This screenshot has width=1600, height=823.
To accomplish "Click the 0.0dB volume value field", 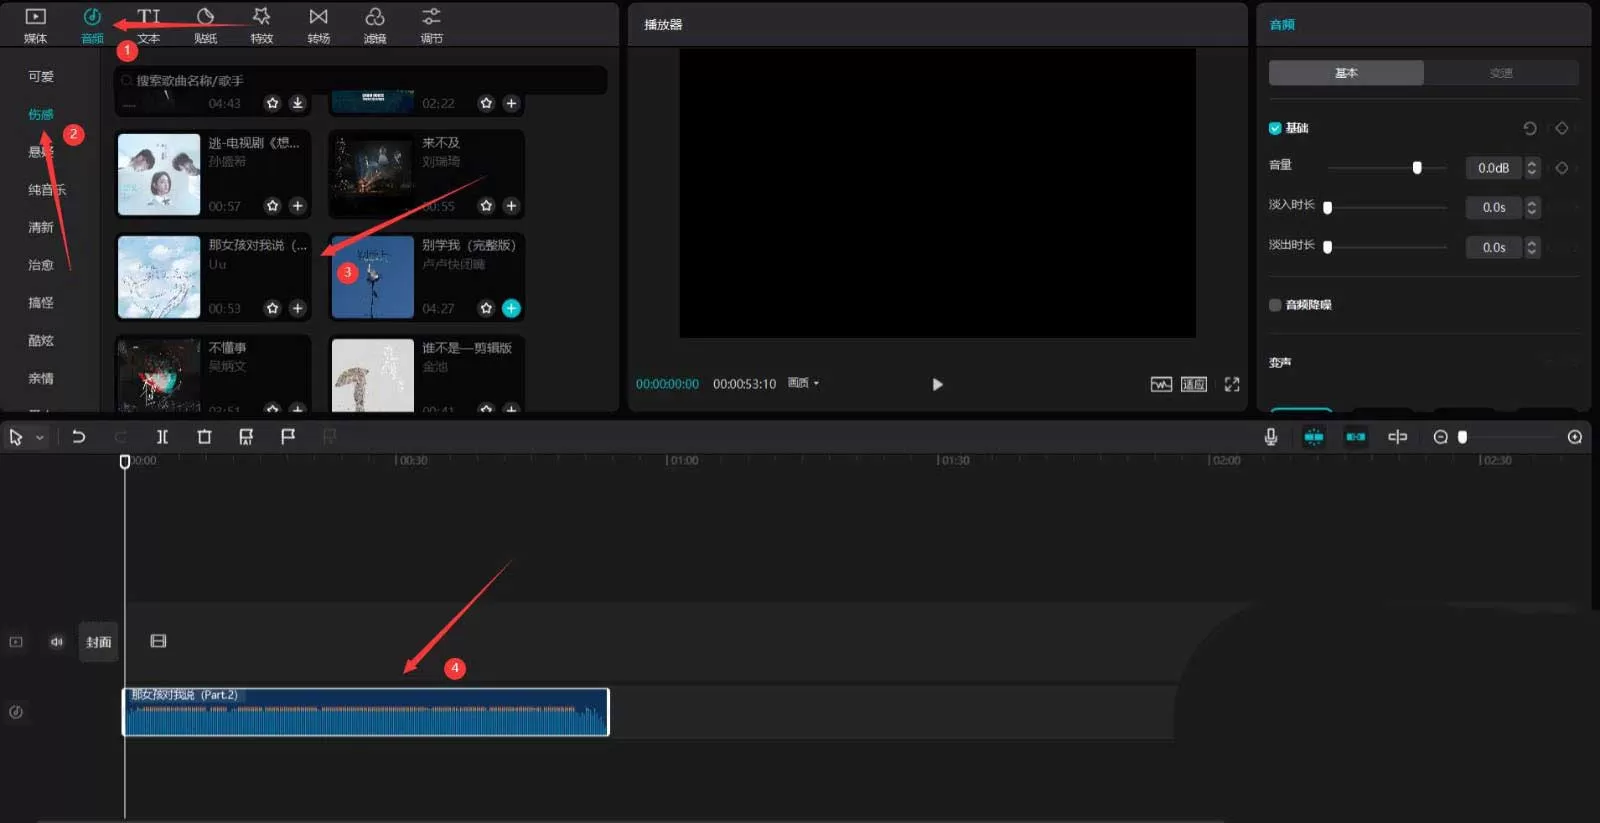I will point(1493,168).
